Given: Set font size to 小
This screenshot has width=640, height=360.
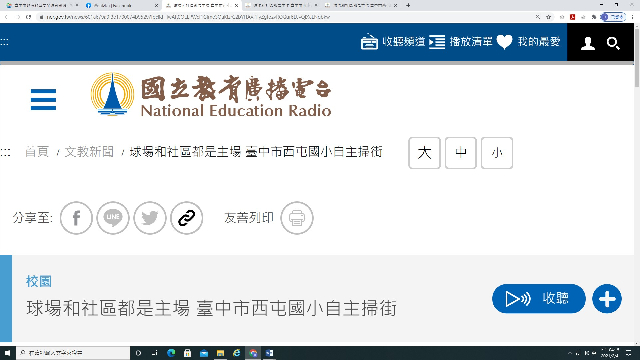Looking at the screenshot, I should [497, 153].
